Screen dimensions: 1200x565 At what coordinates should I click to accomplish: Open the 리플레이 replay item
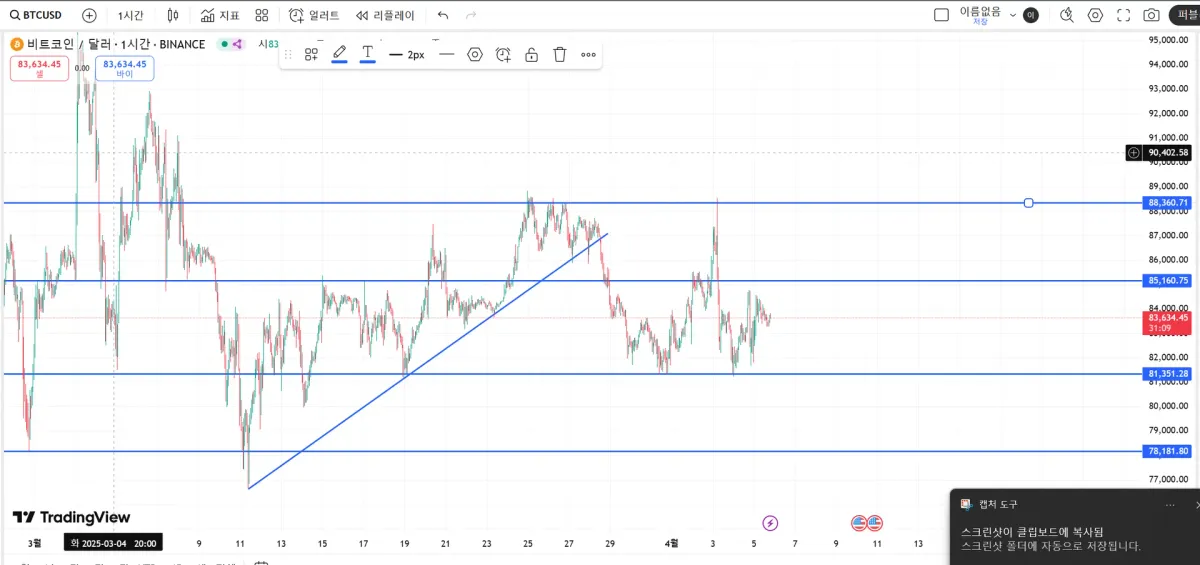tap(385, 15)
